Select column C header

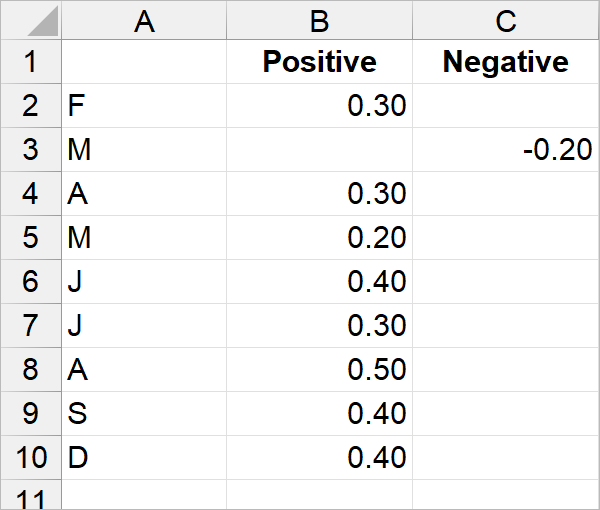pos(505,20)
